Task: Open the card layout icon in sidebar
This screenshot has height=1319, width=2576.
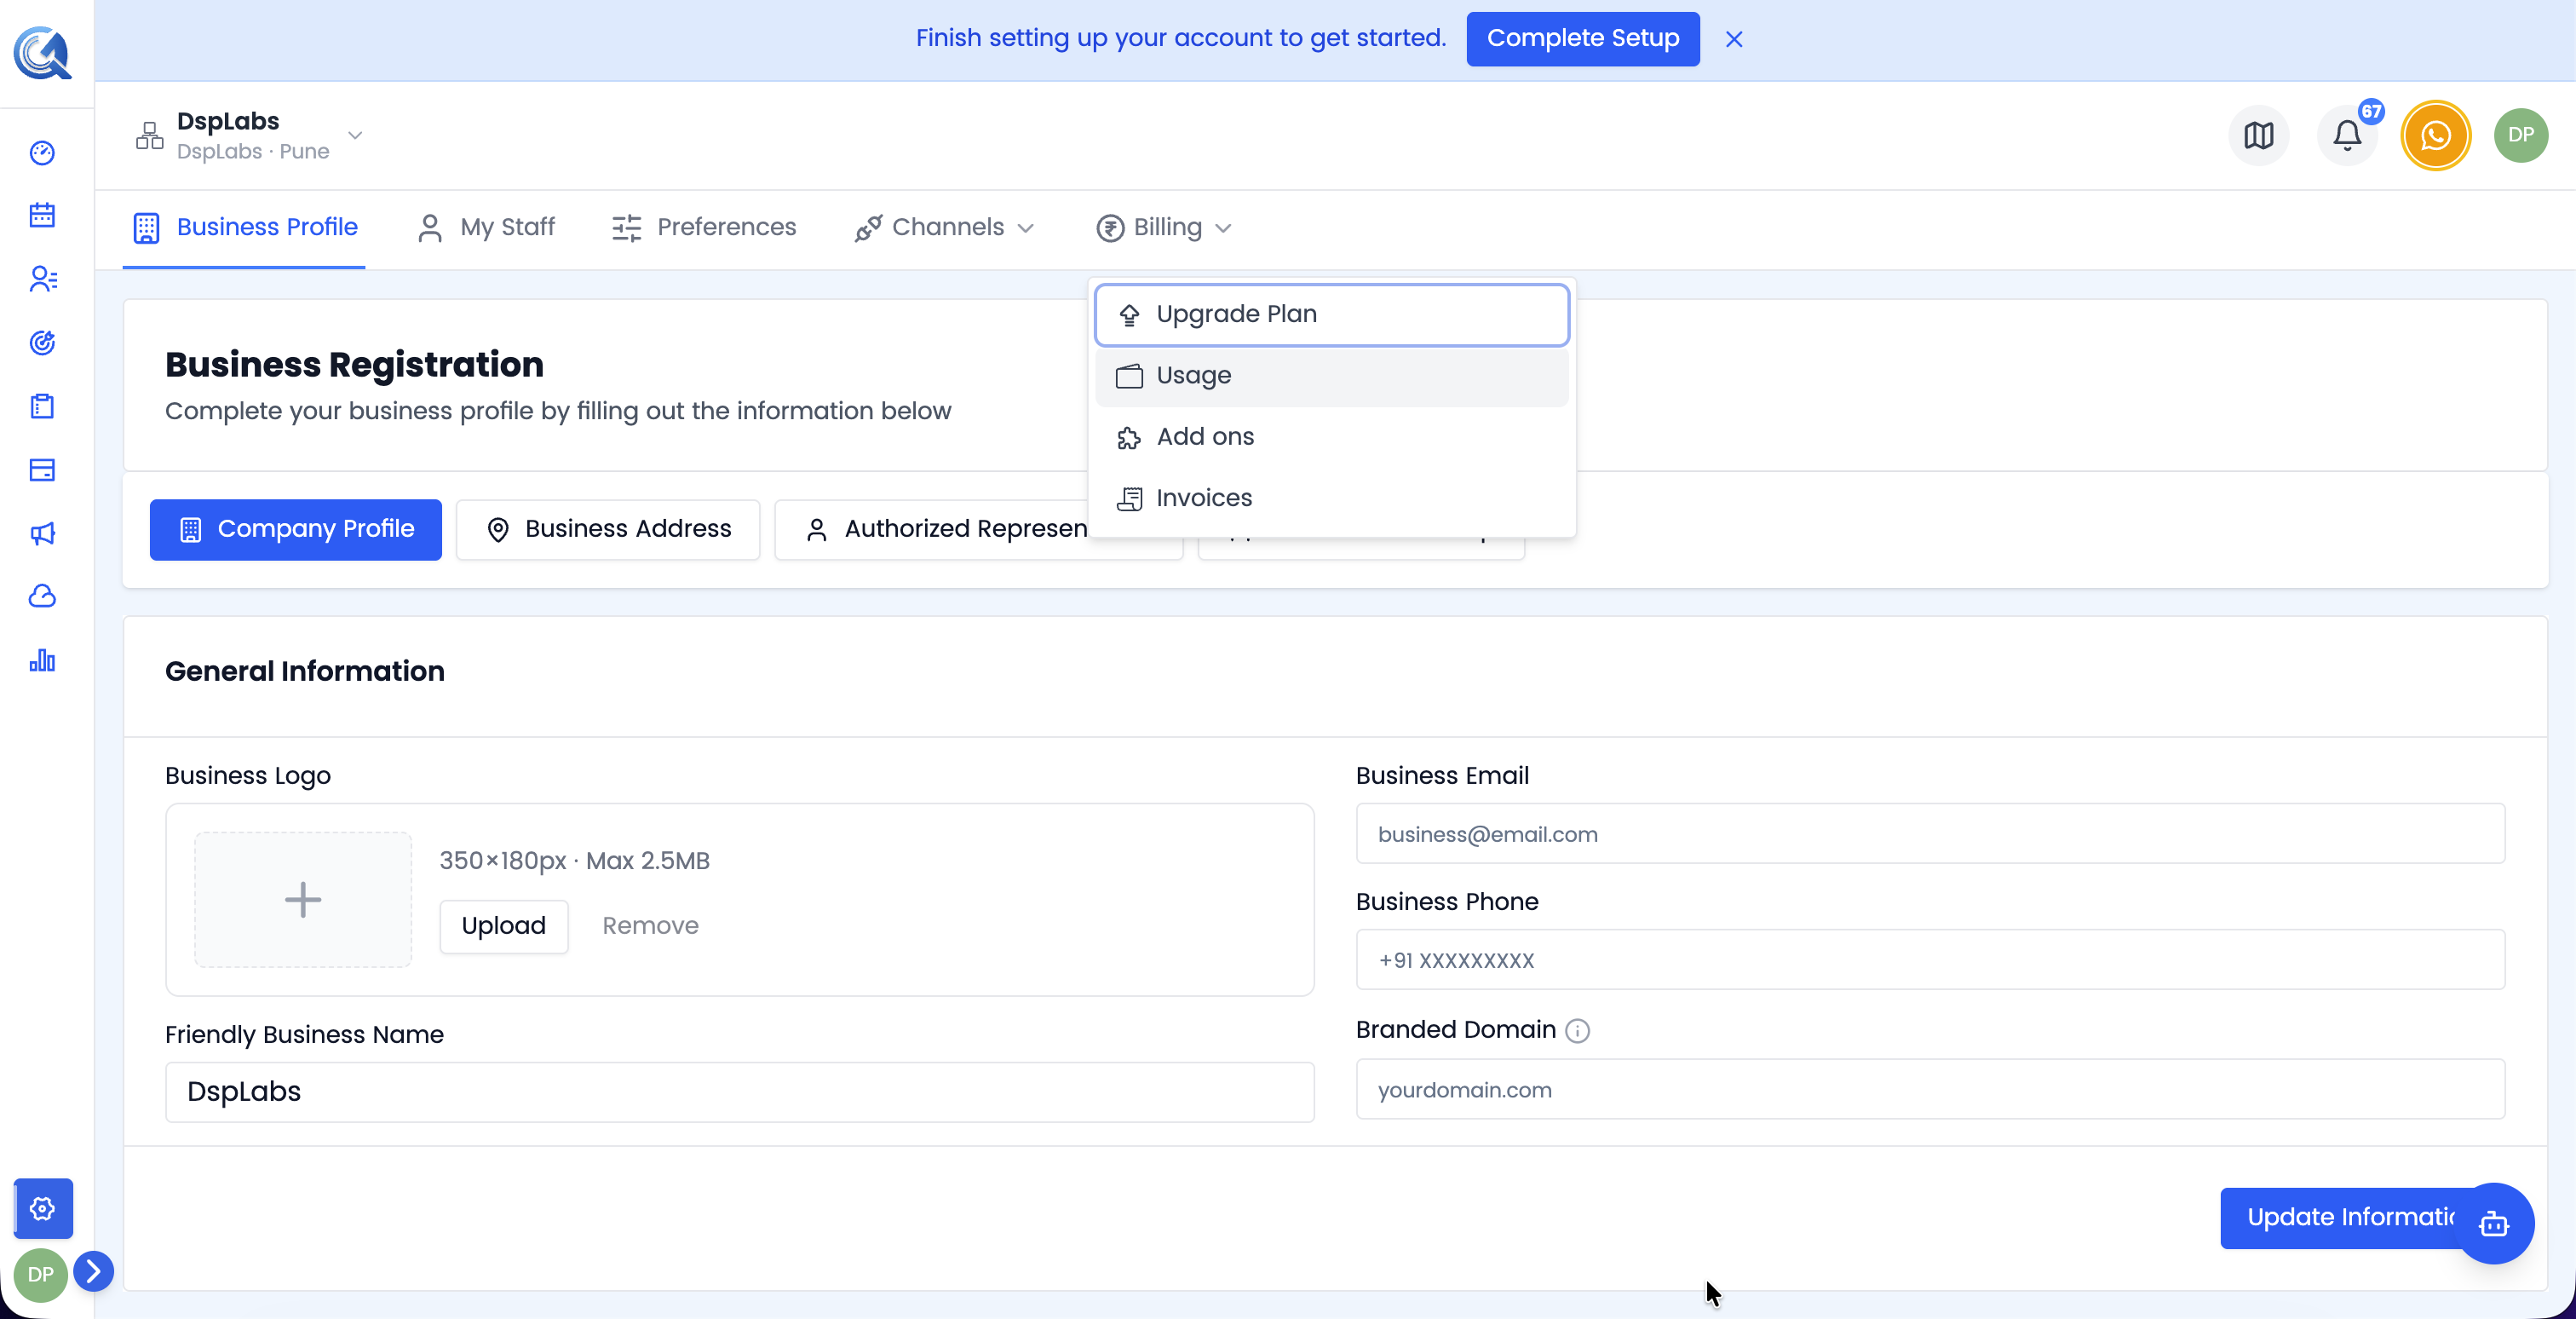Action: pyautogui.click(x=42, y=470)
